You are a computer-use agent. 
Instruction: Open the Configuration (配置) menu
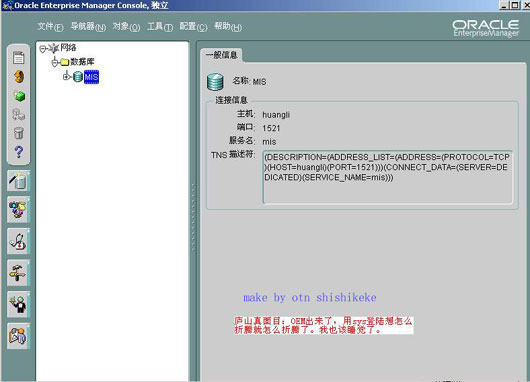coord(193,27)
